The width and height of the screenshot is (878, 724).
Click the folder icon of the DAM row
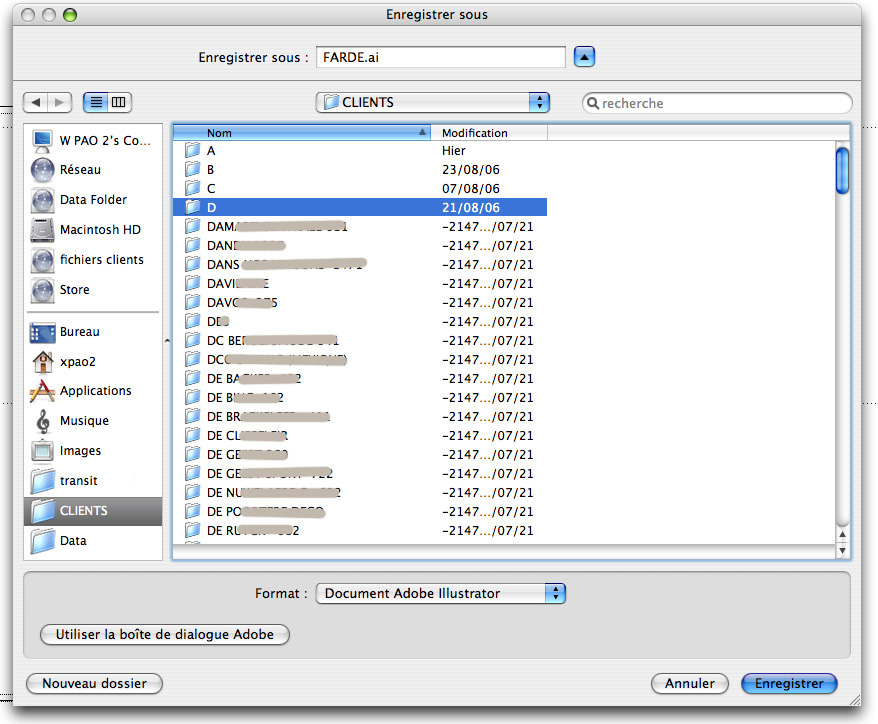click(x=193, y=226)
